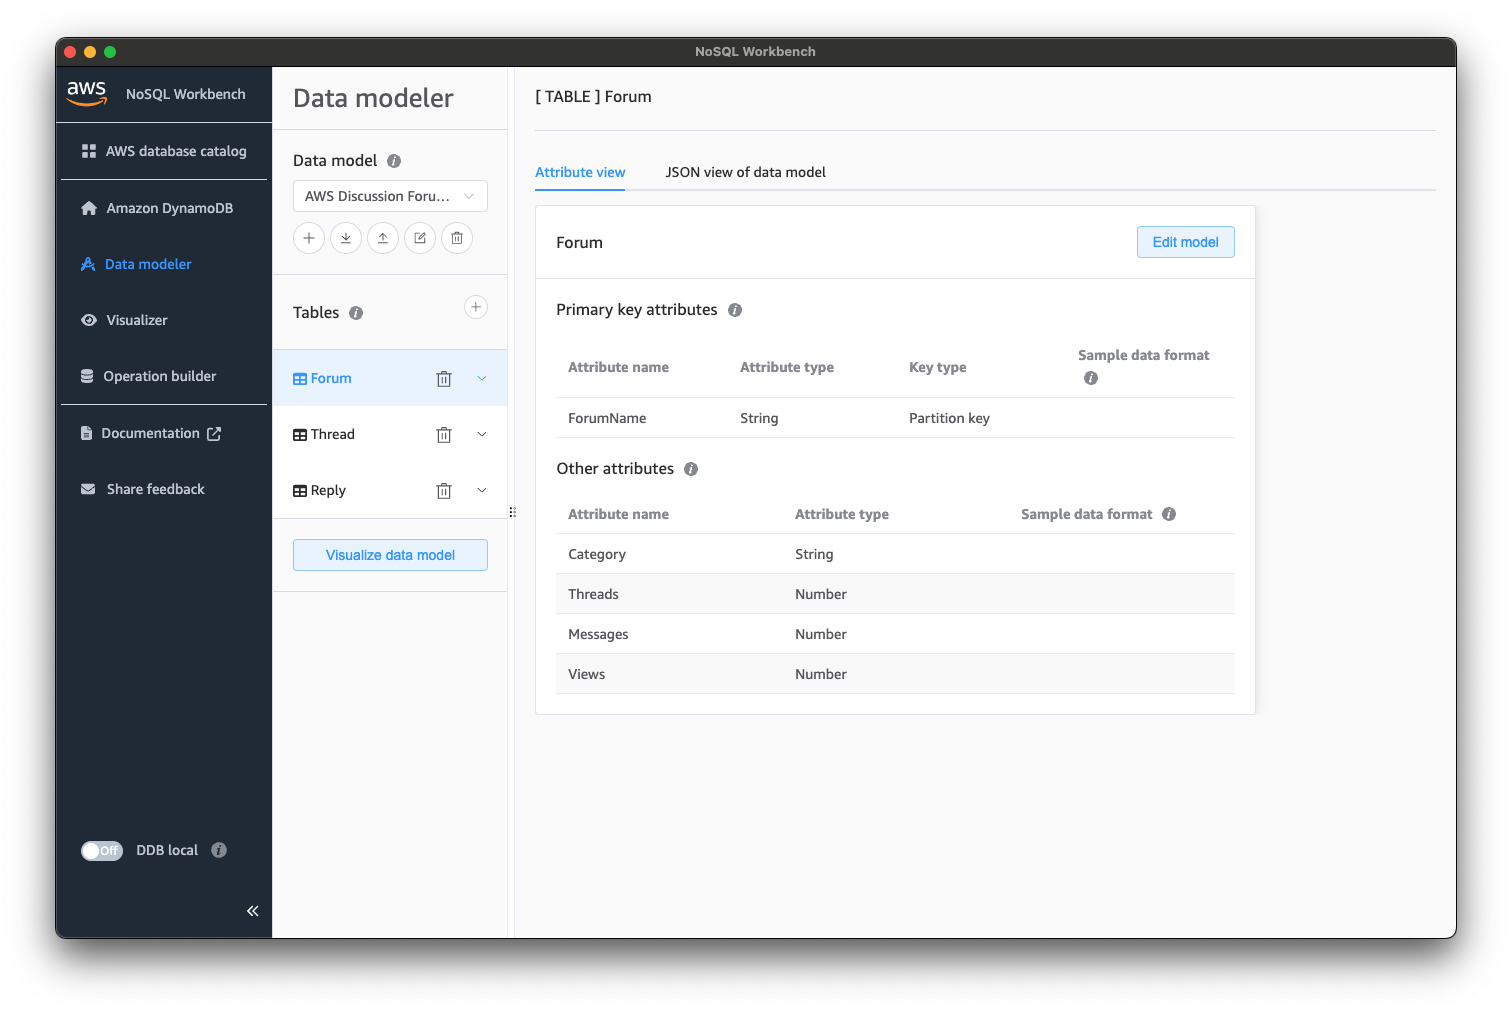
Task: Open the Visualizer section
Action: coord(124,320)
